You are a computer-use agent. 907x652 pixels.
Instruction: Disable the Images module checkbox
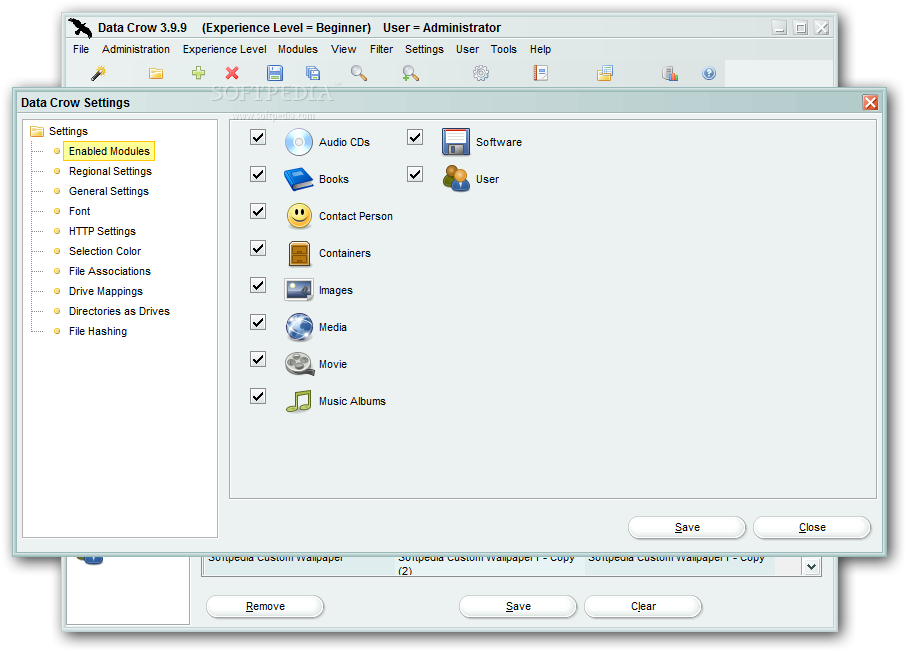(258, 285)
